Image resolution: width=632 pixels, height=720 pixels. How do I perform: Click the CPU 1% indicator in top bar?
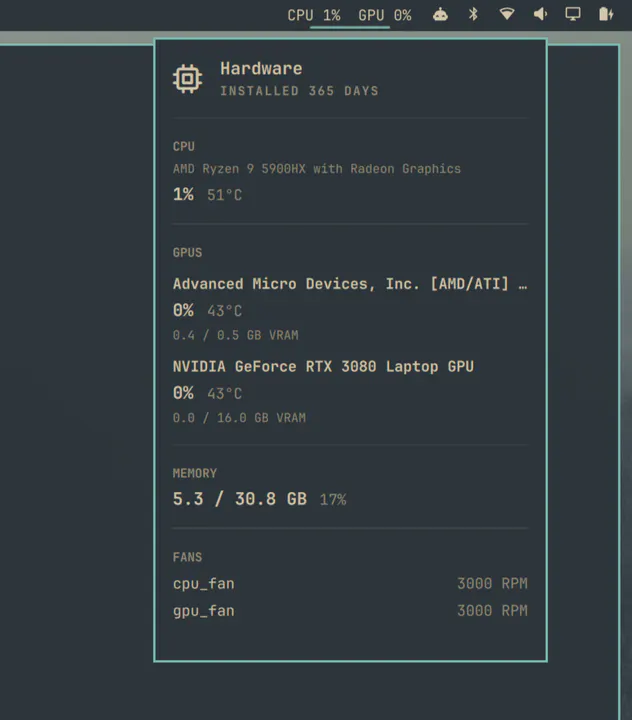(x=314, y=15)
